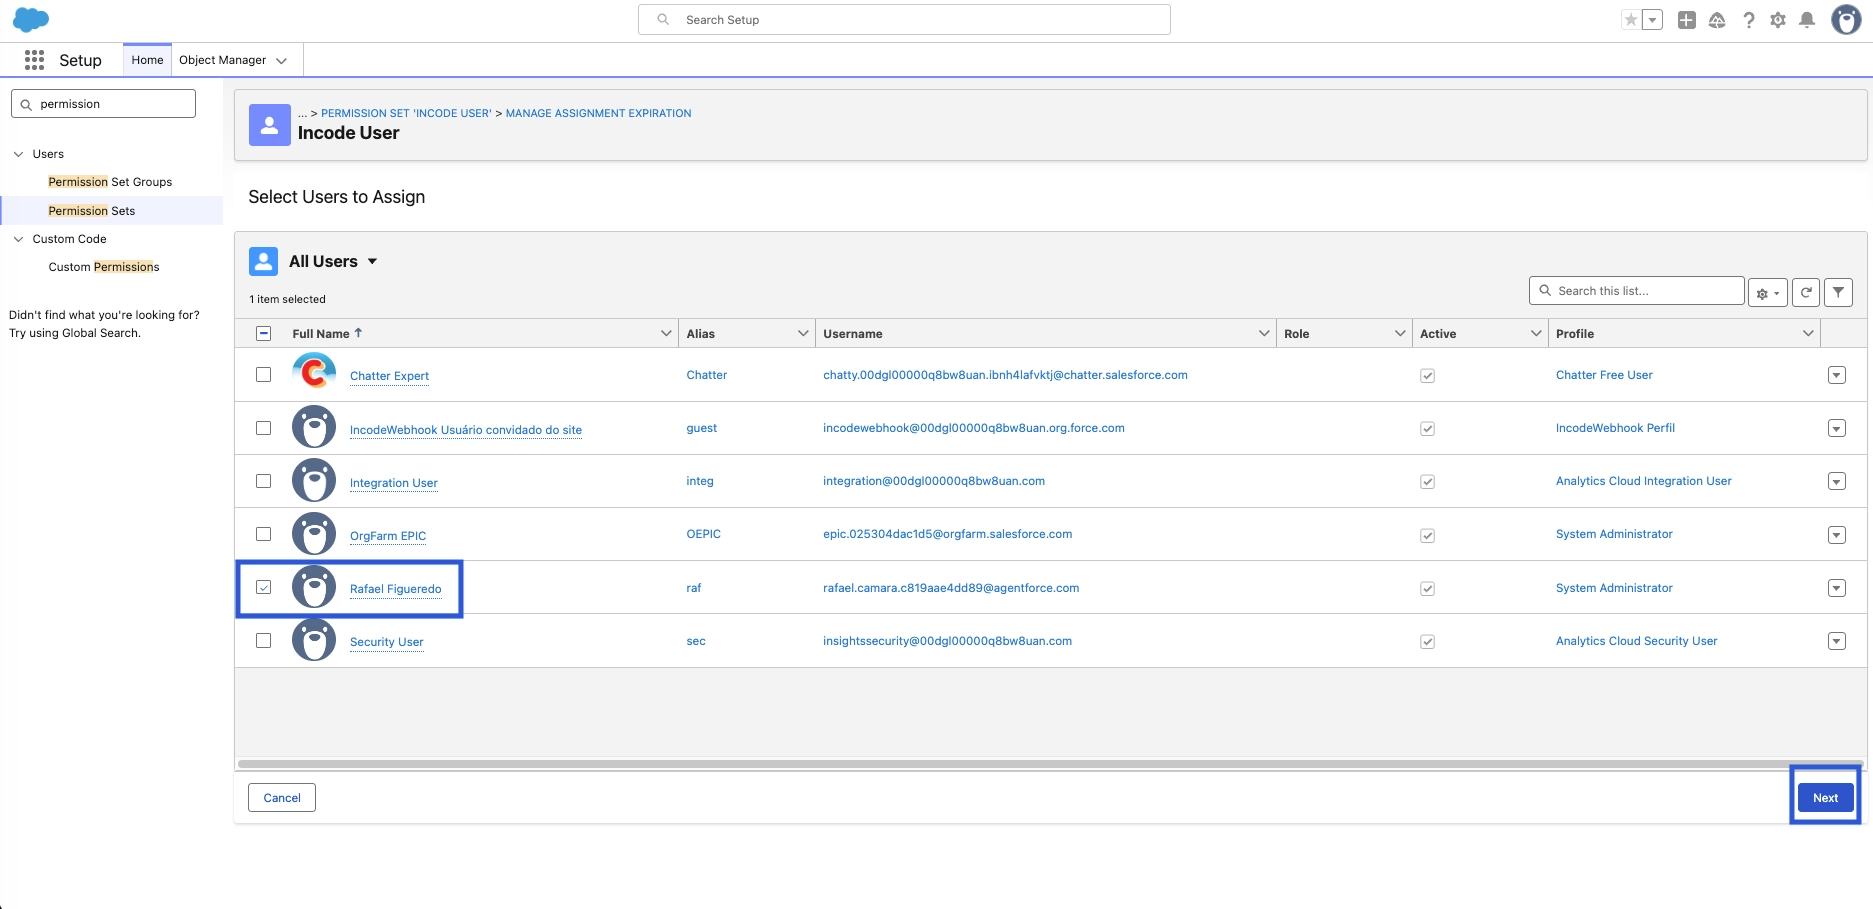Click Security User's Active checkbox

tap(1427, 642)
